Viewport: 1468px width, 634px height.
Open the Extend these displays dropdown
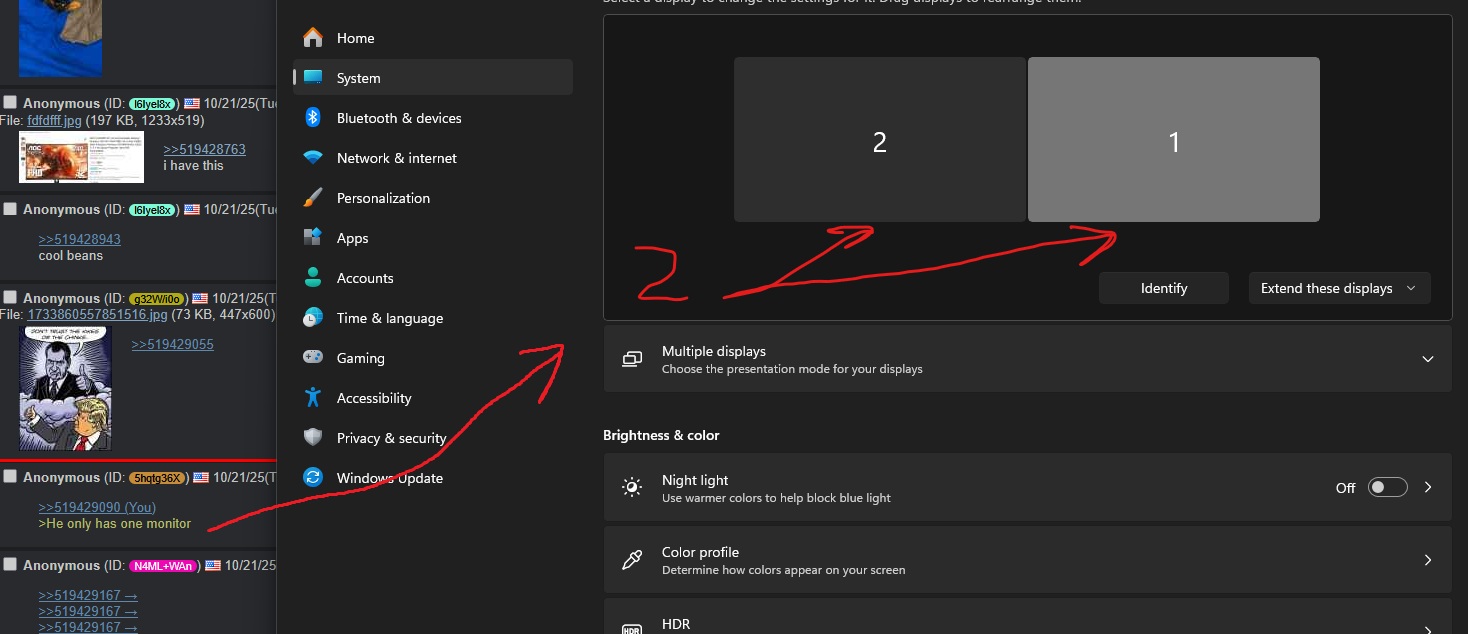tap(1339, 288)
